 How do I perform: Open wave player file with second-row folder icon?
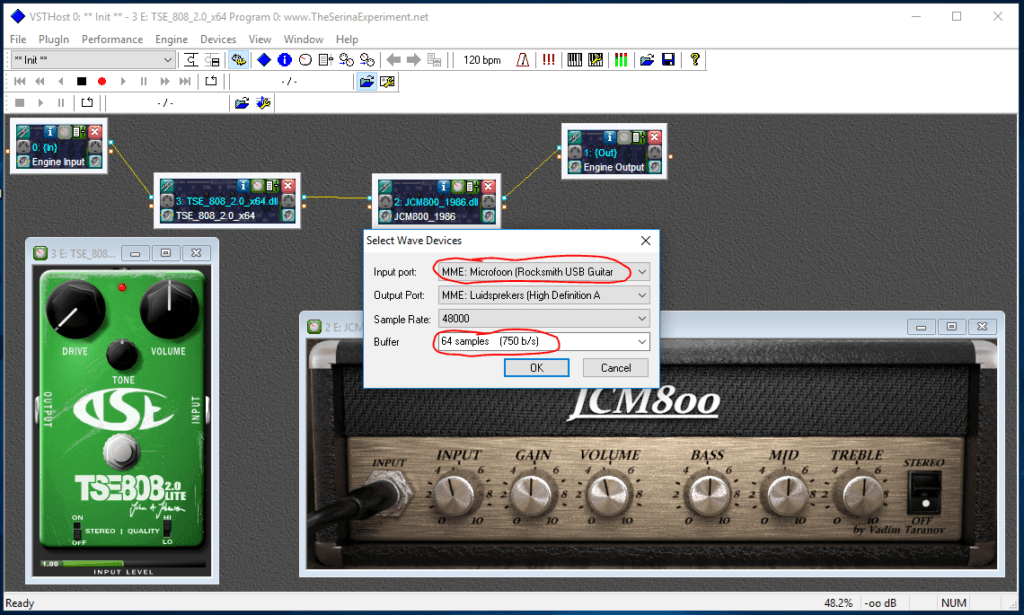pos(366,82)
